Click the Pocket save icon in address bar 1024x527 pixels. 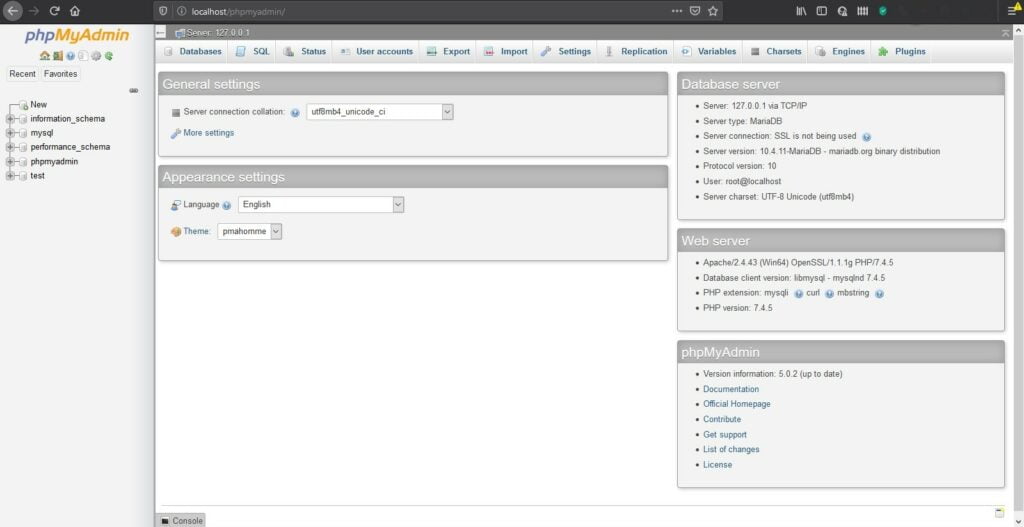[x=696, y=11]
